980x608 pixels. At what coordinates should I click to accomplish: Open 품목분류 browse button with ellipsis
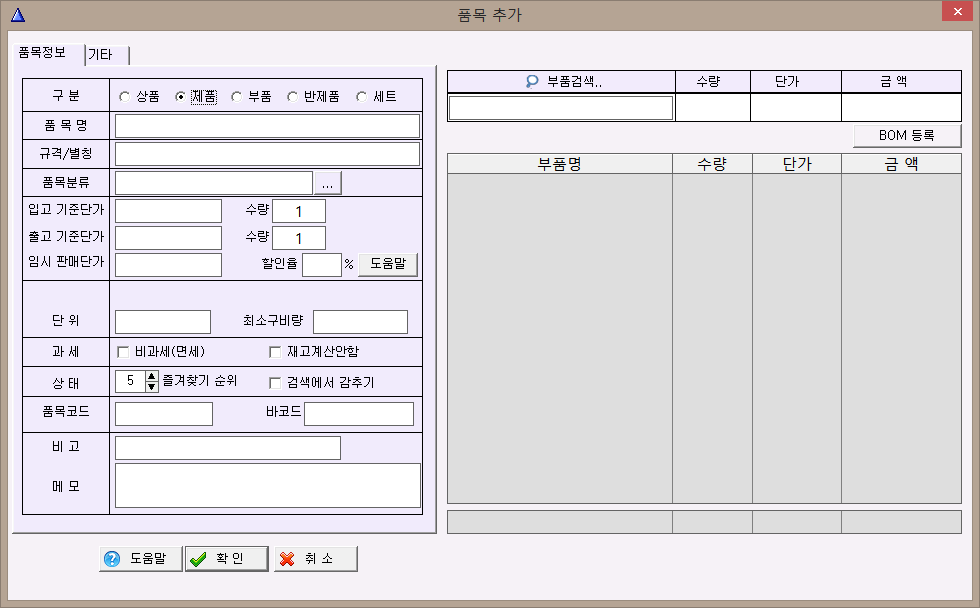(328, 183)
